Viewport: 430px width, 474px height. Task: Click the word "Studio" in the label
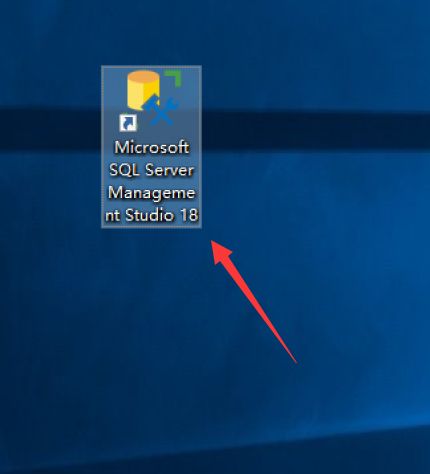pyautogui.click(x=150, y=215)
